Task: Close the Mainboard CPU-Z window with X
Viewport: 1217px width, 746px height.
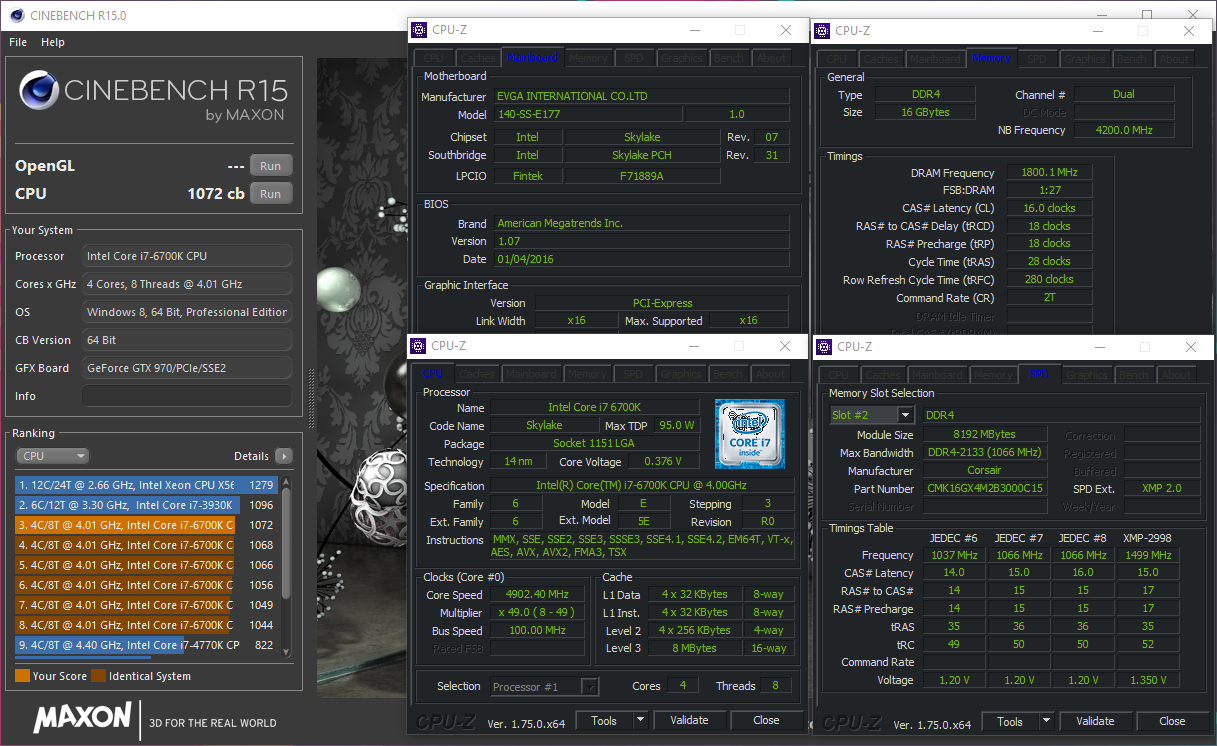Action: pos(786,30)
